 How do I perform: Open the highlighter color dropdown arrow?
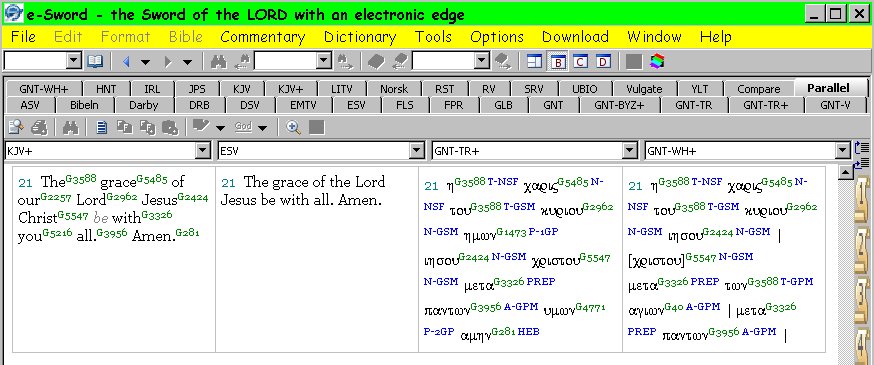click(x=220, y=128)
